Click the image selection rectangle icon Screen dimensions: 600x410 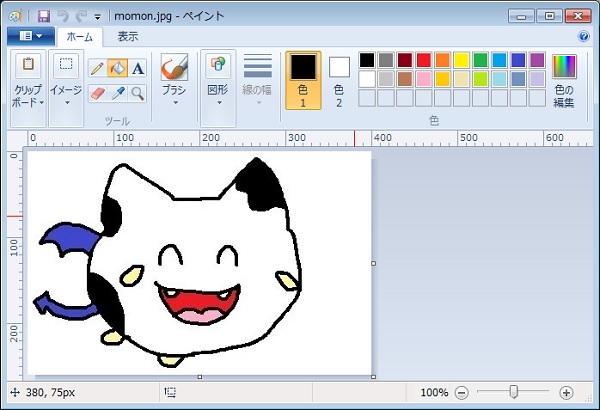tap(66, 65)
